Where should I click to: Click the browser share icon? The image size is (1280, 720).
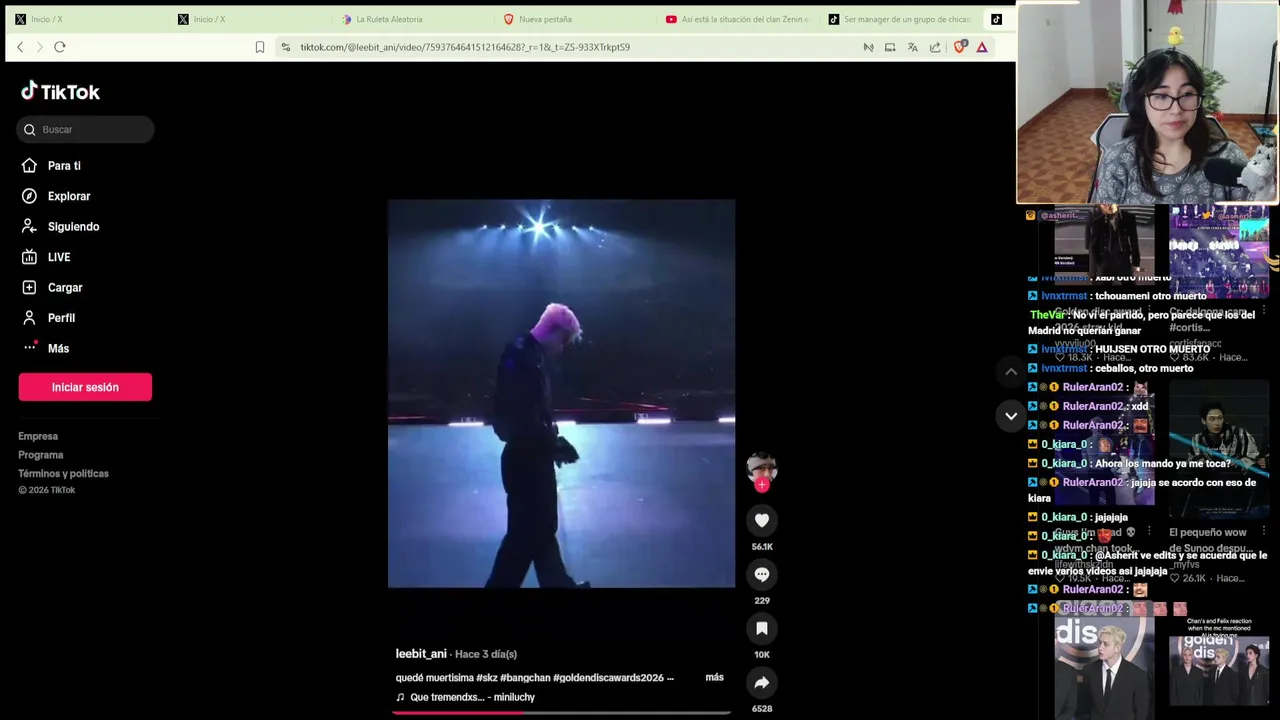tap(935, 47)
